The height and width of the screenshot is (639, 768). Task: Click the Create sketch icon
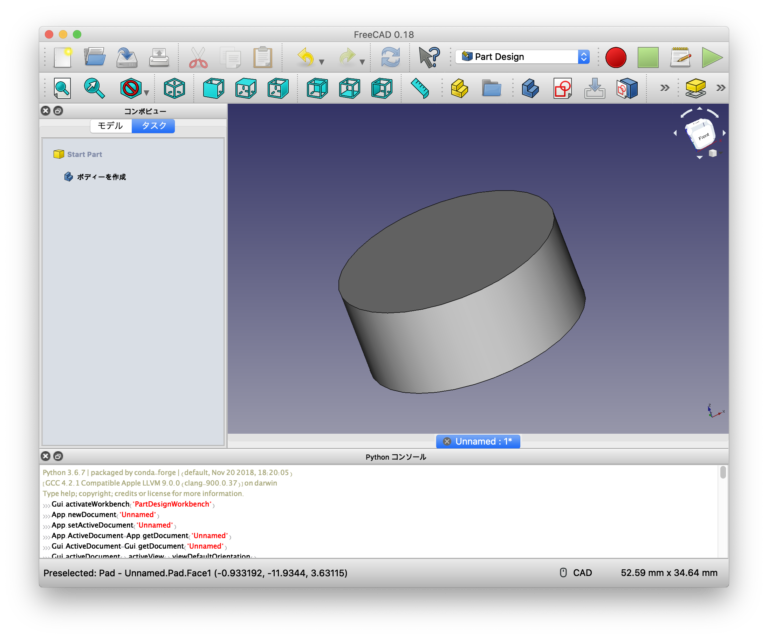562,89
